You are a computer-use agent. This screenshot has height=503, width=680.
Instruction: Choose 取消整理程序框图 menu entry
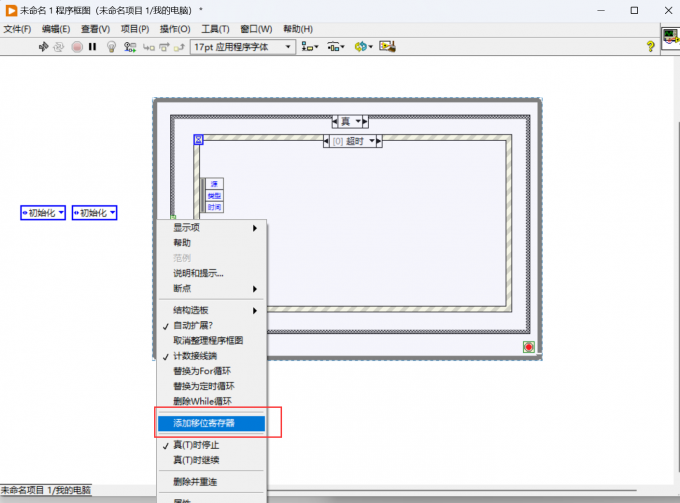click(212, 340)
